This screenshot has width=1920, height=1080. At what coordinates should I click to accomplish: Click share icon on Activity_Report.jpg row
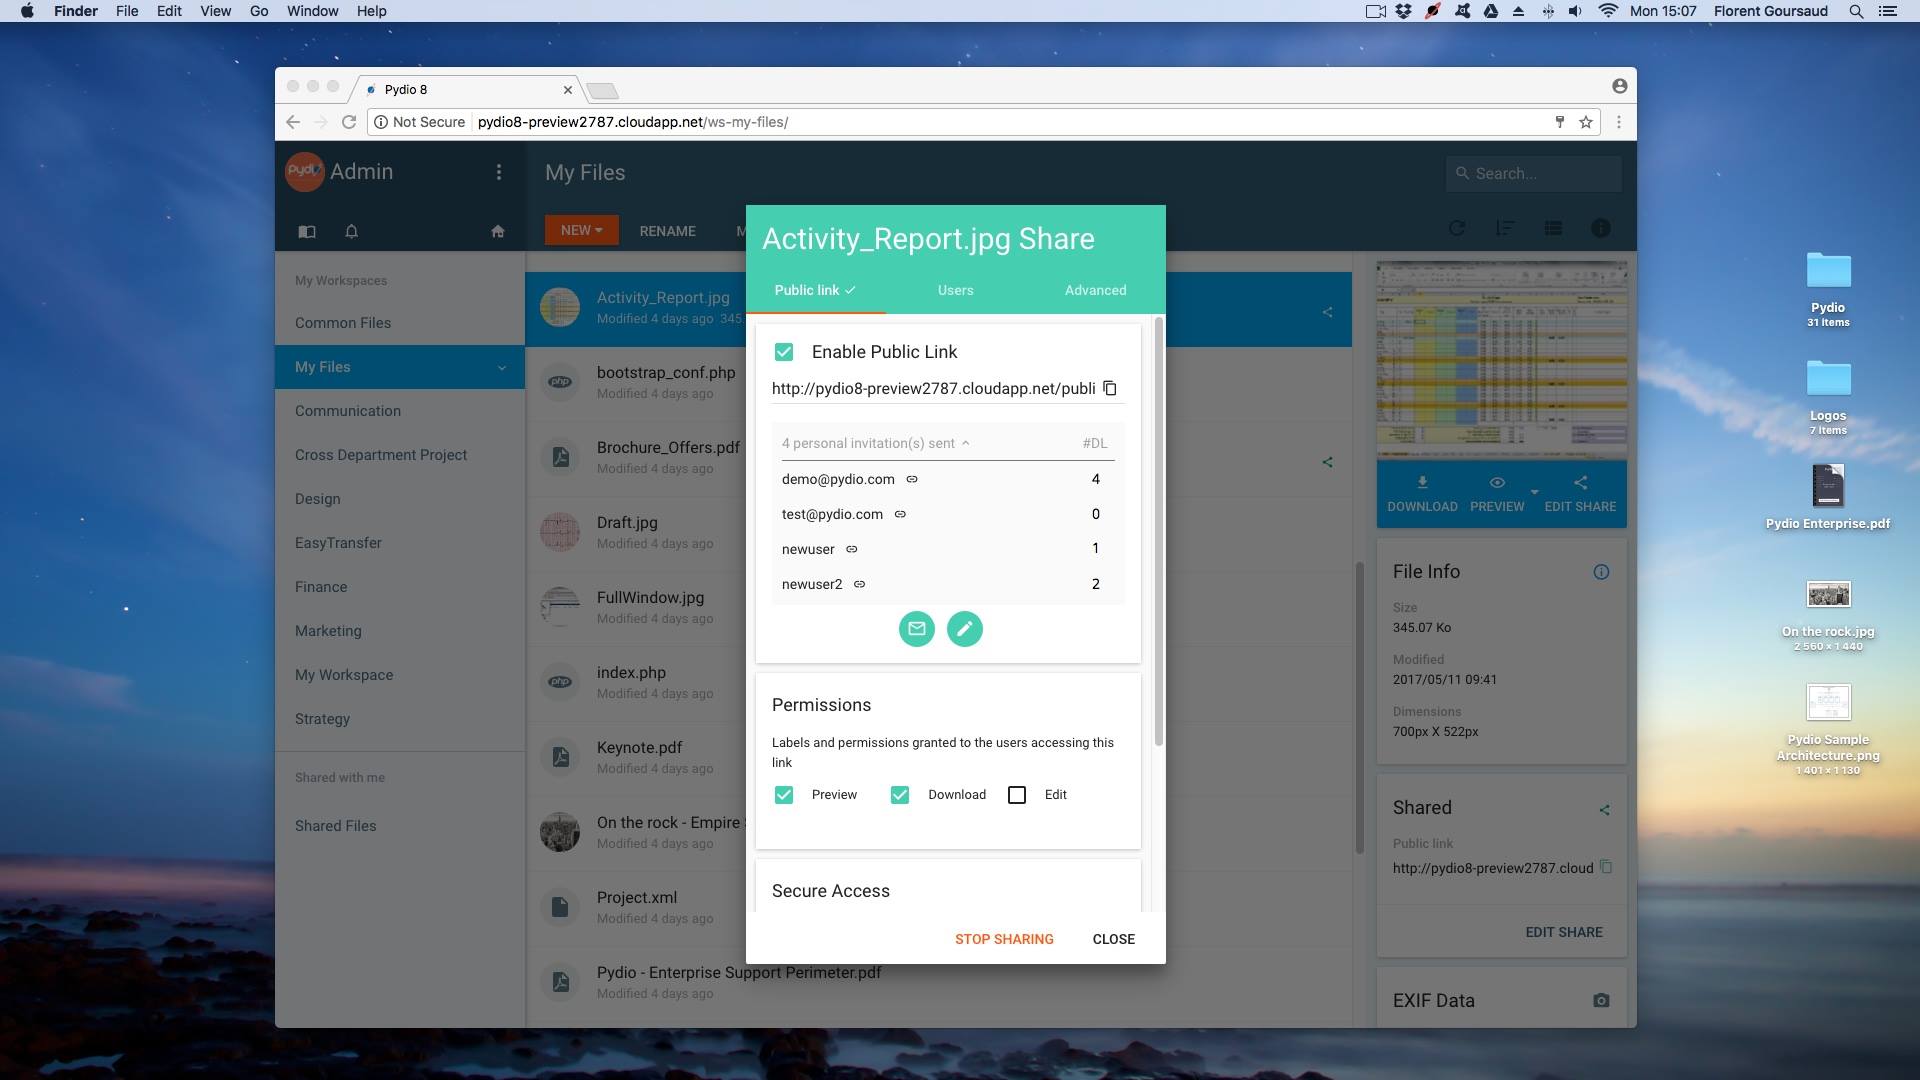point(1327,312)
